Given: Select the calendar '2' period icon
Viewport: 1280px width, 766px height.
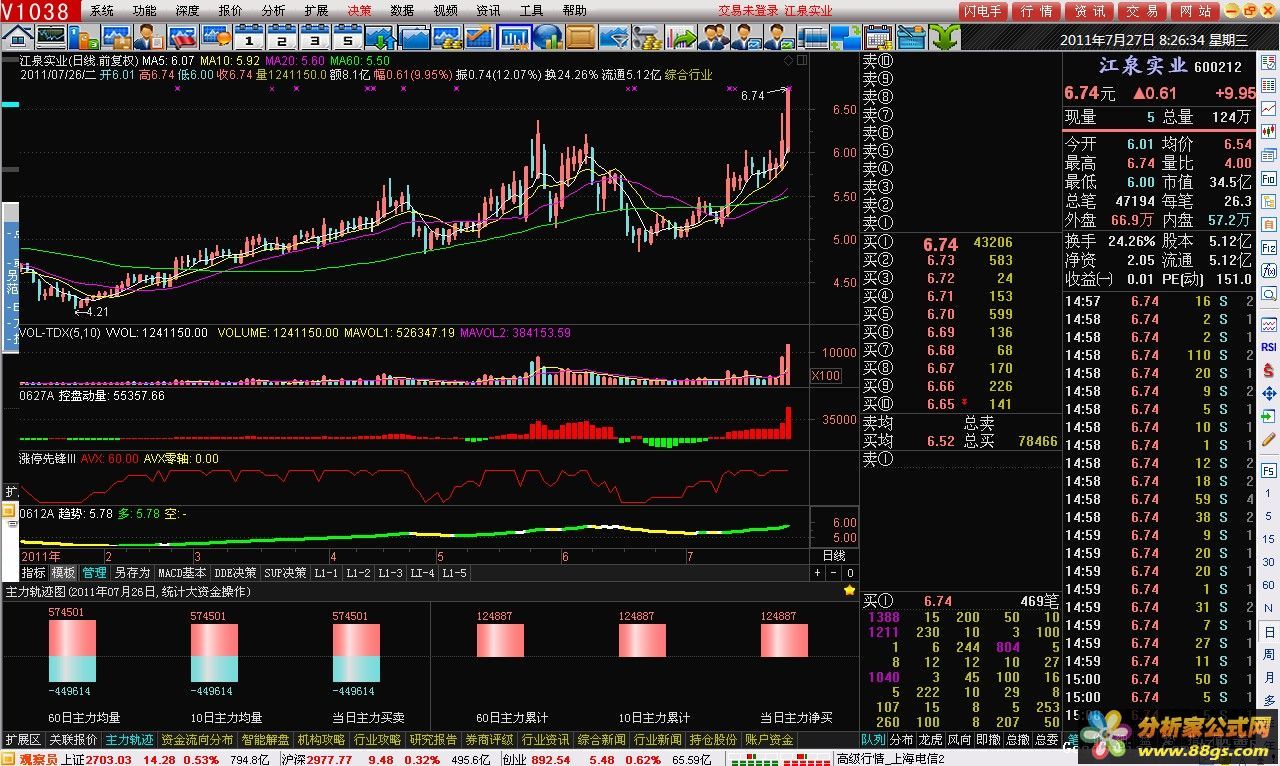Looking at the screenshot, I should pyautogui.click(x=282, y=37).
